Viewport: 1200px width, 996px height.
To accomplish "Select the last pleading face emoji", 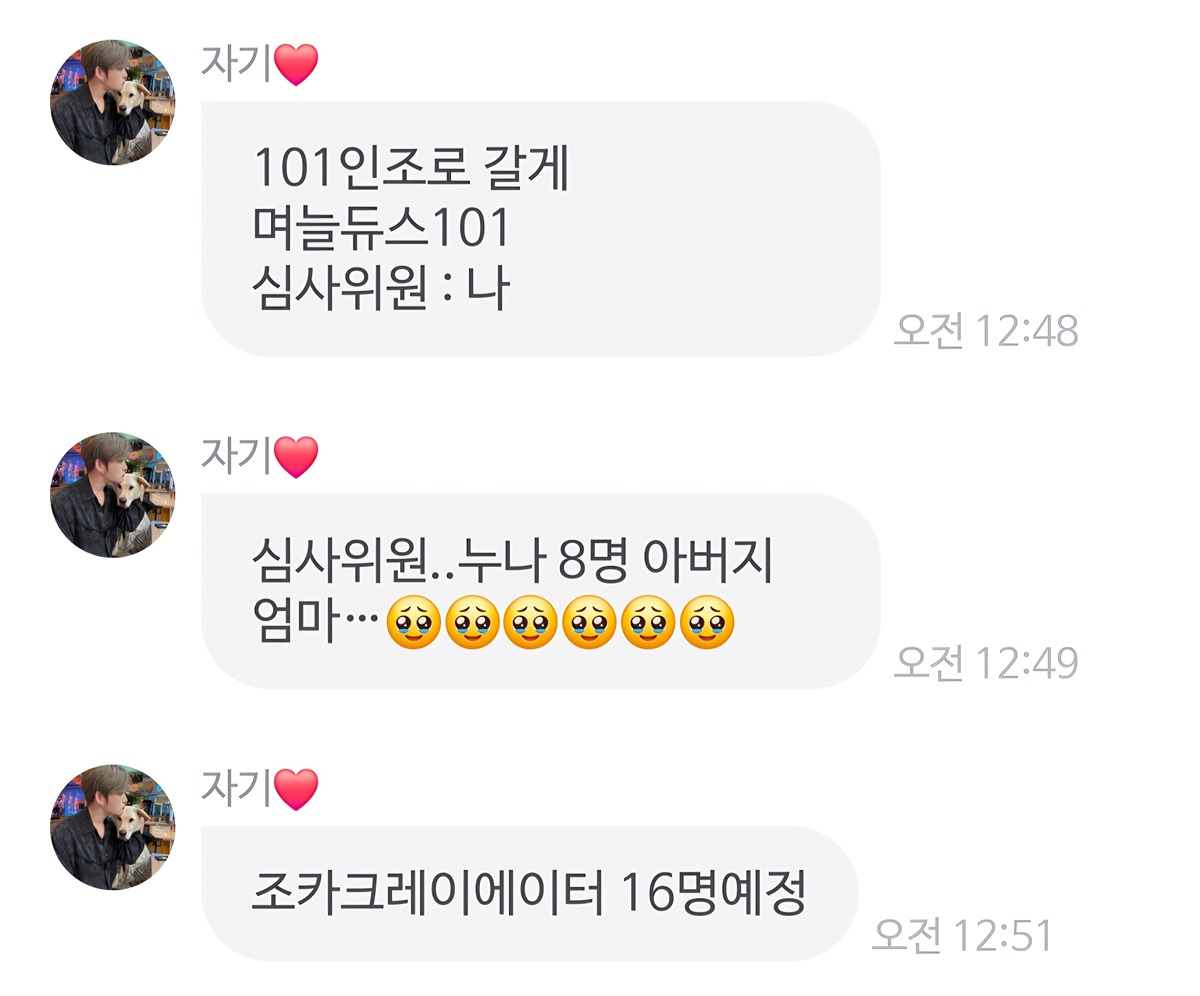I will coord(707,623).
